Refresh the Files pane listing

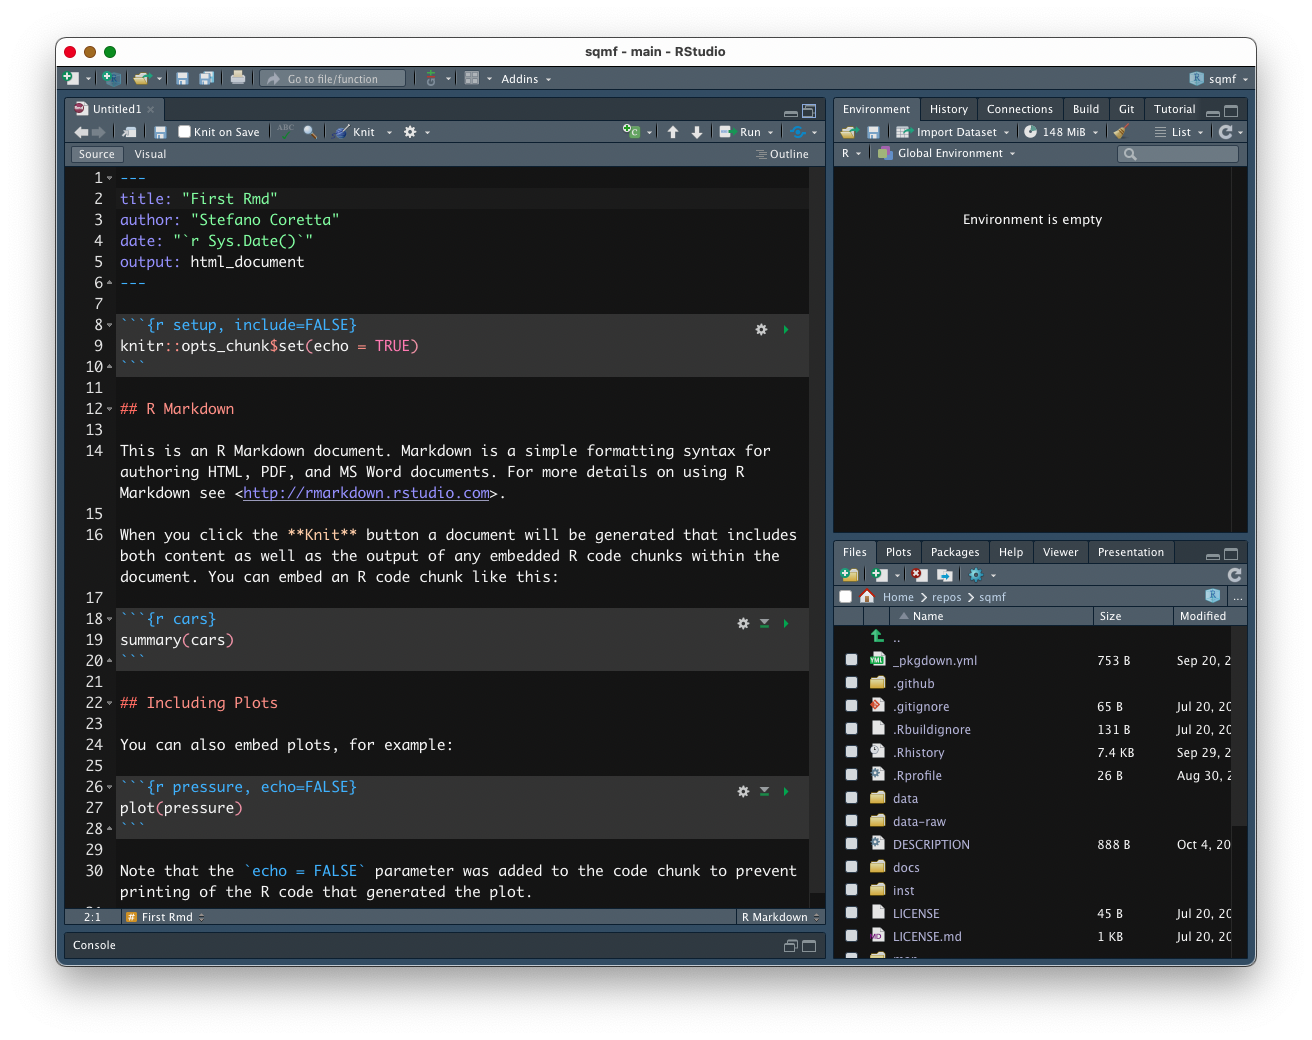click(1235, 575)
